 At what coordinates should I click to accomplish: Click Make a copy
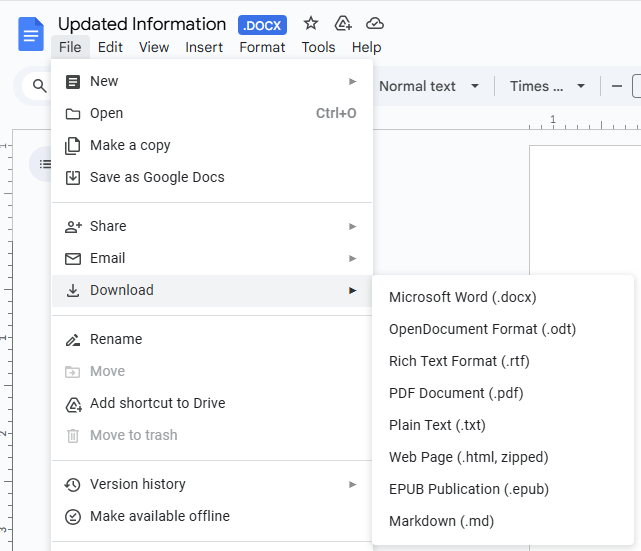130,145
